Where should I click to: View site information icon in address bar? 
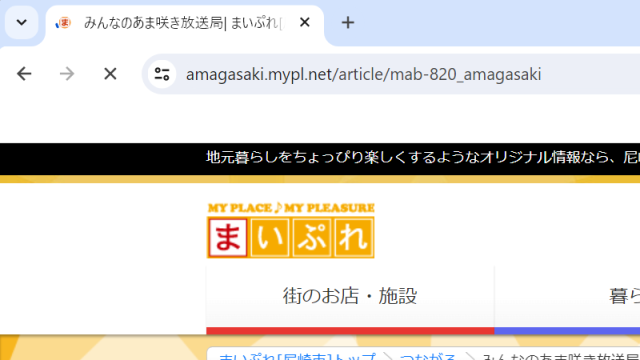point(162,74)
